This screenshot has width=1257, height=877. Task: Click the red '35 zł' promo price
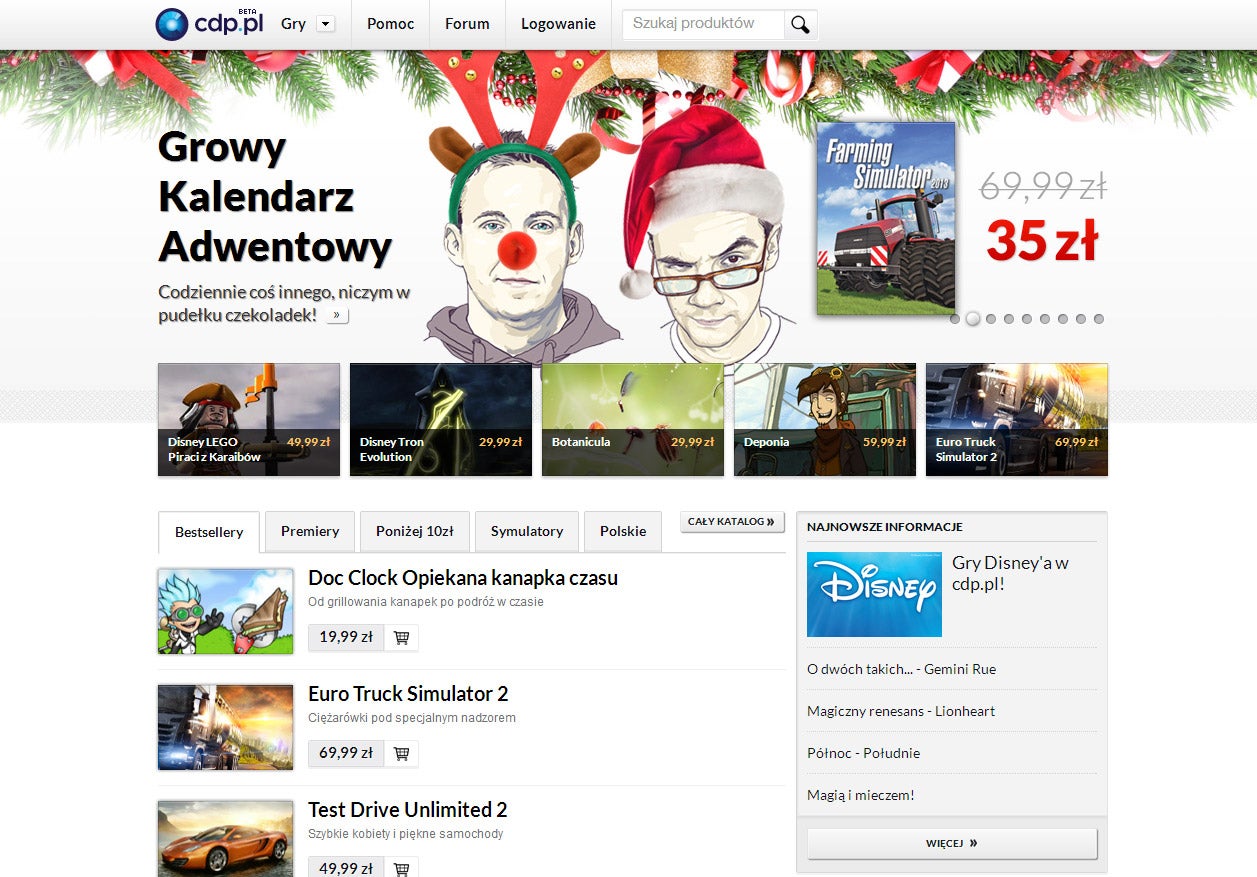coord(1042,241)
